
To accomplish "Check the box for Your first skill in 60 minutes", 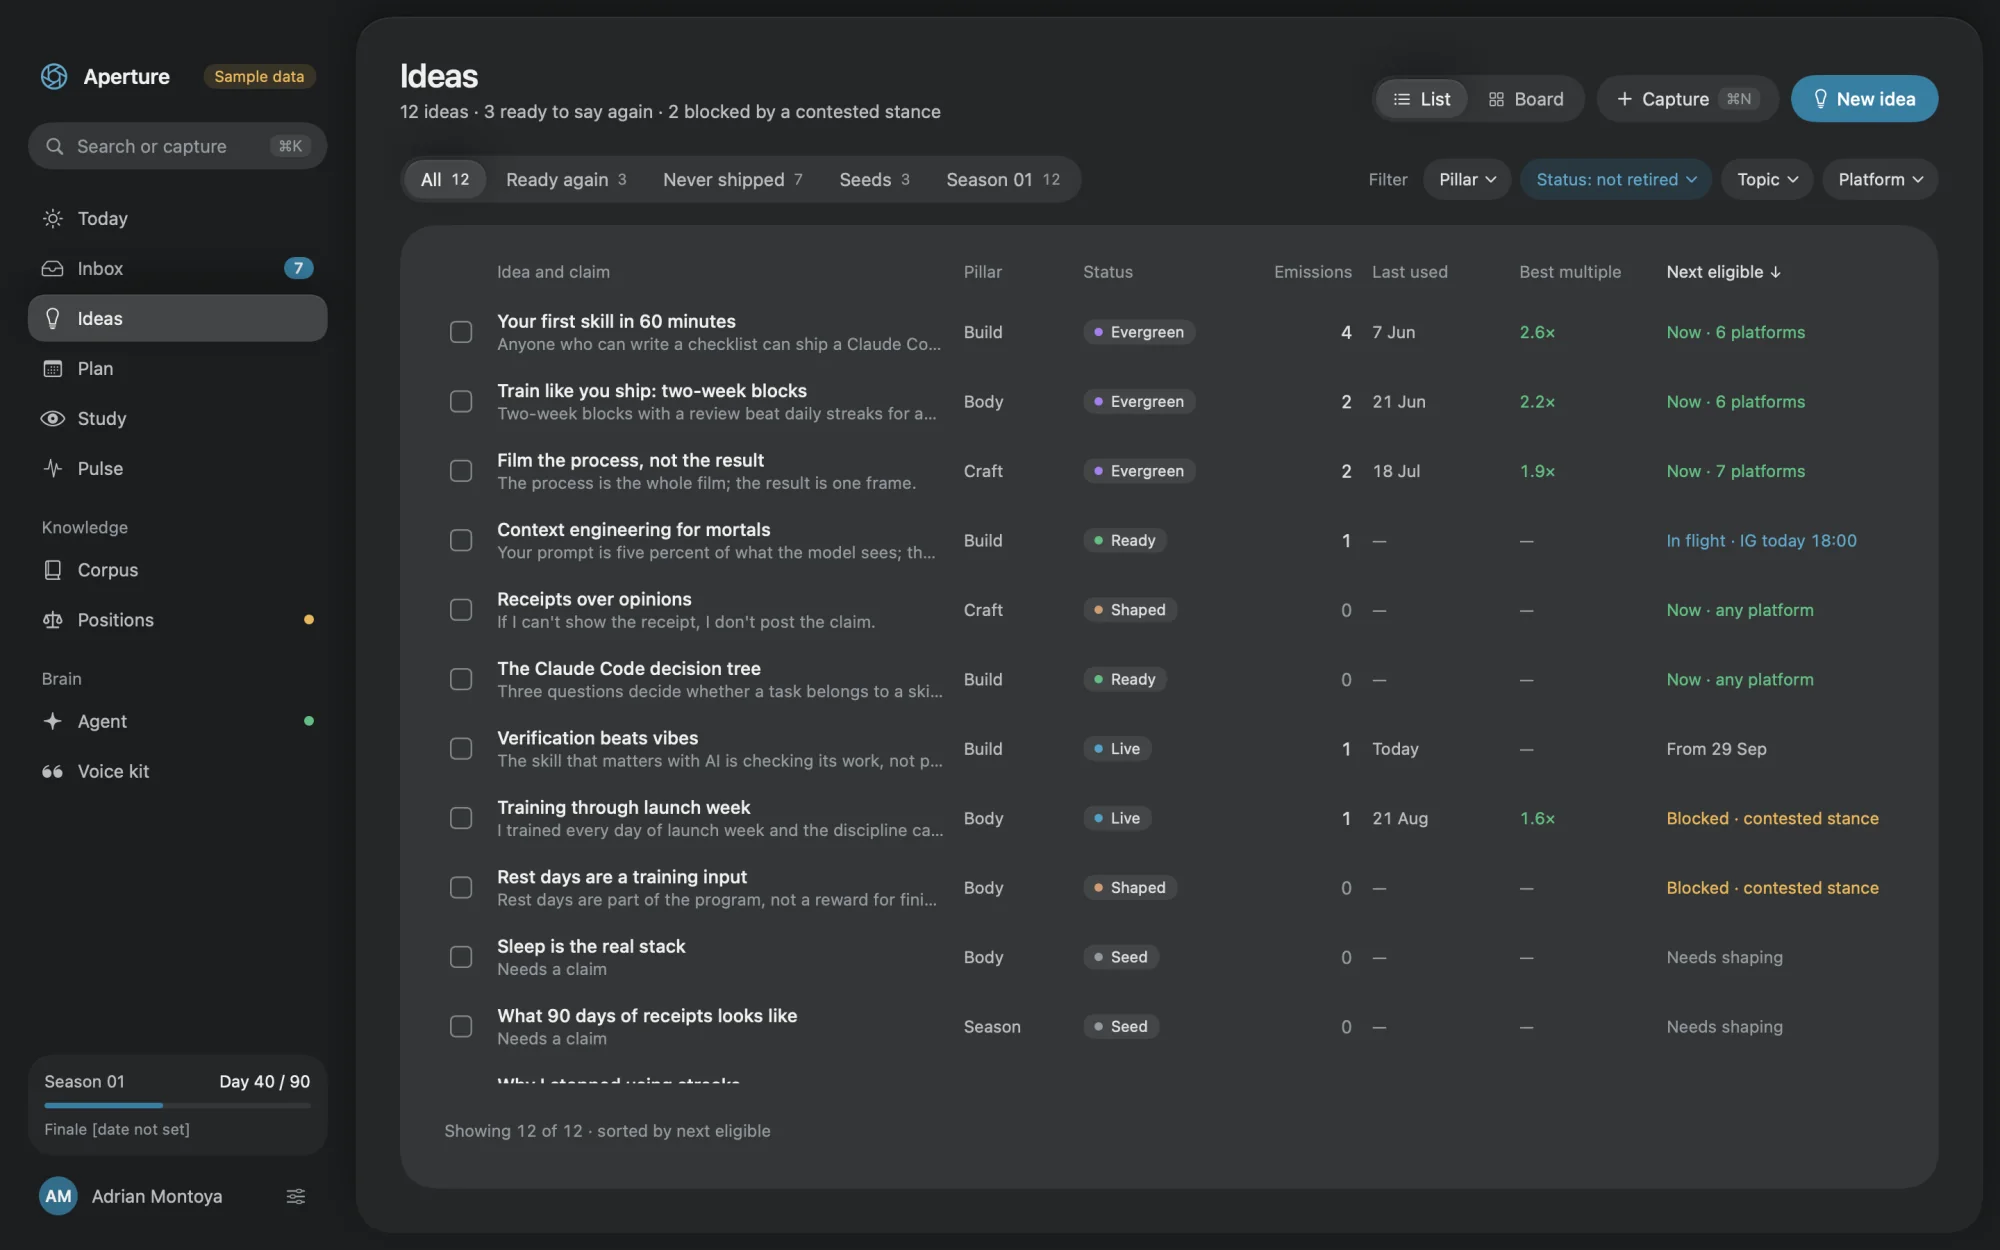I will click(x=461, y=332).
